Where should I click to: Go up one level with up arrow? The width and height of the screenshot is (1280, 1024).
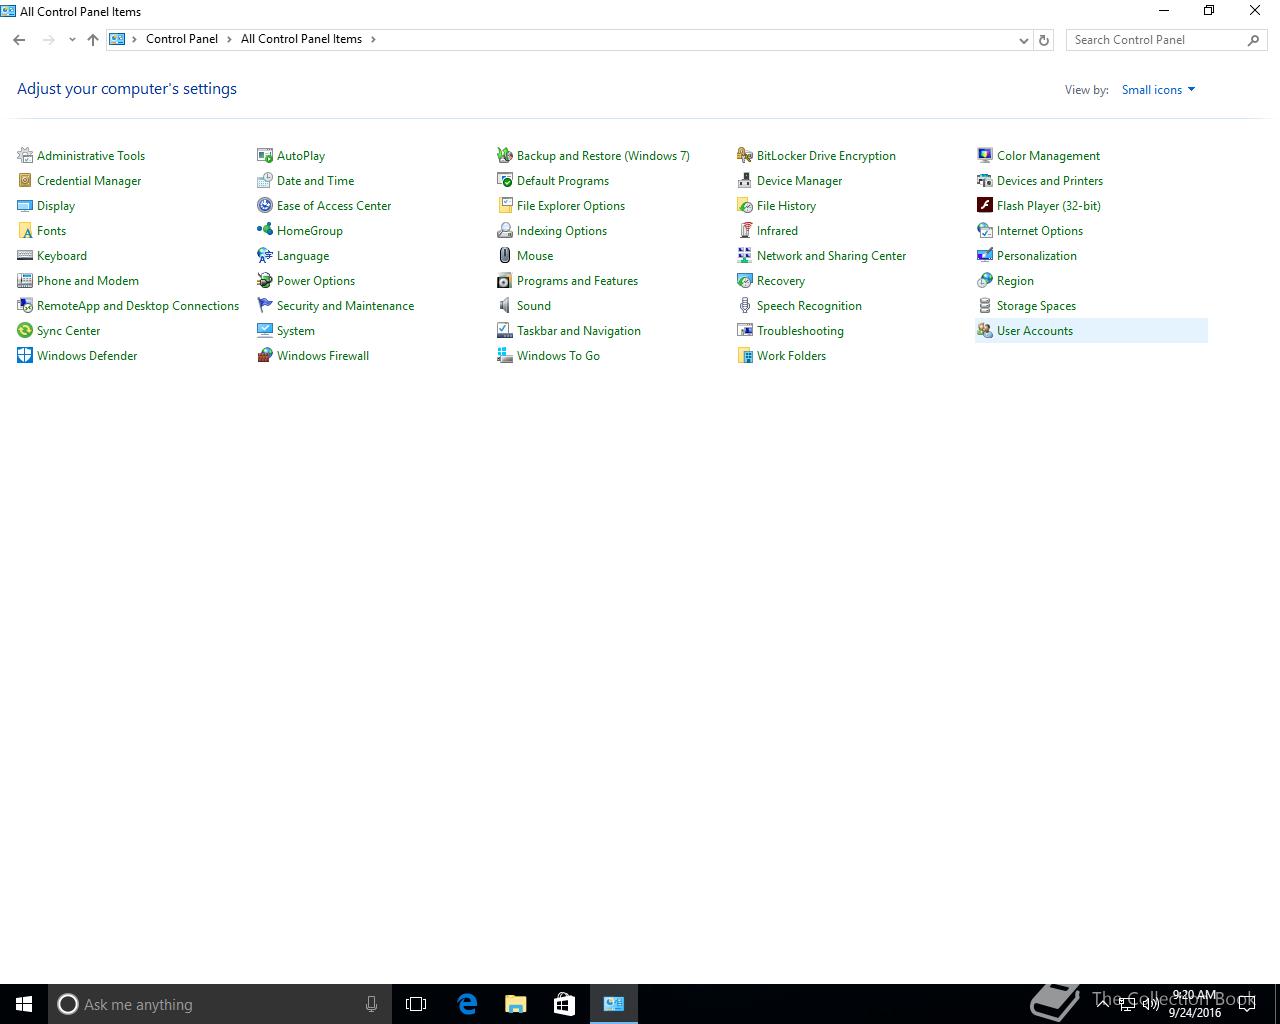coord(93,40)
